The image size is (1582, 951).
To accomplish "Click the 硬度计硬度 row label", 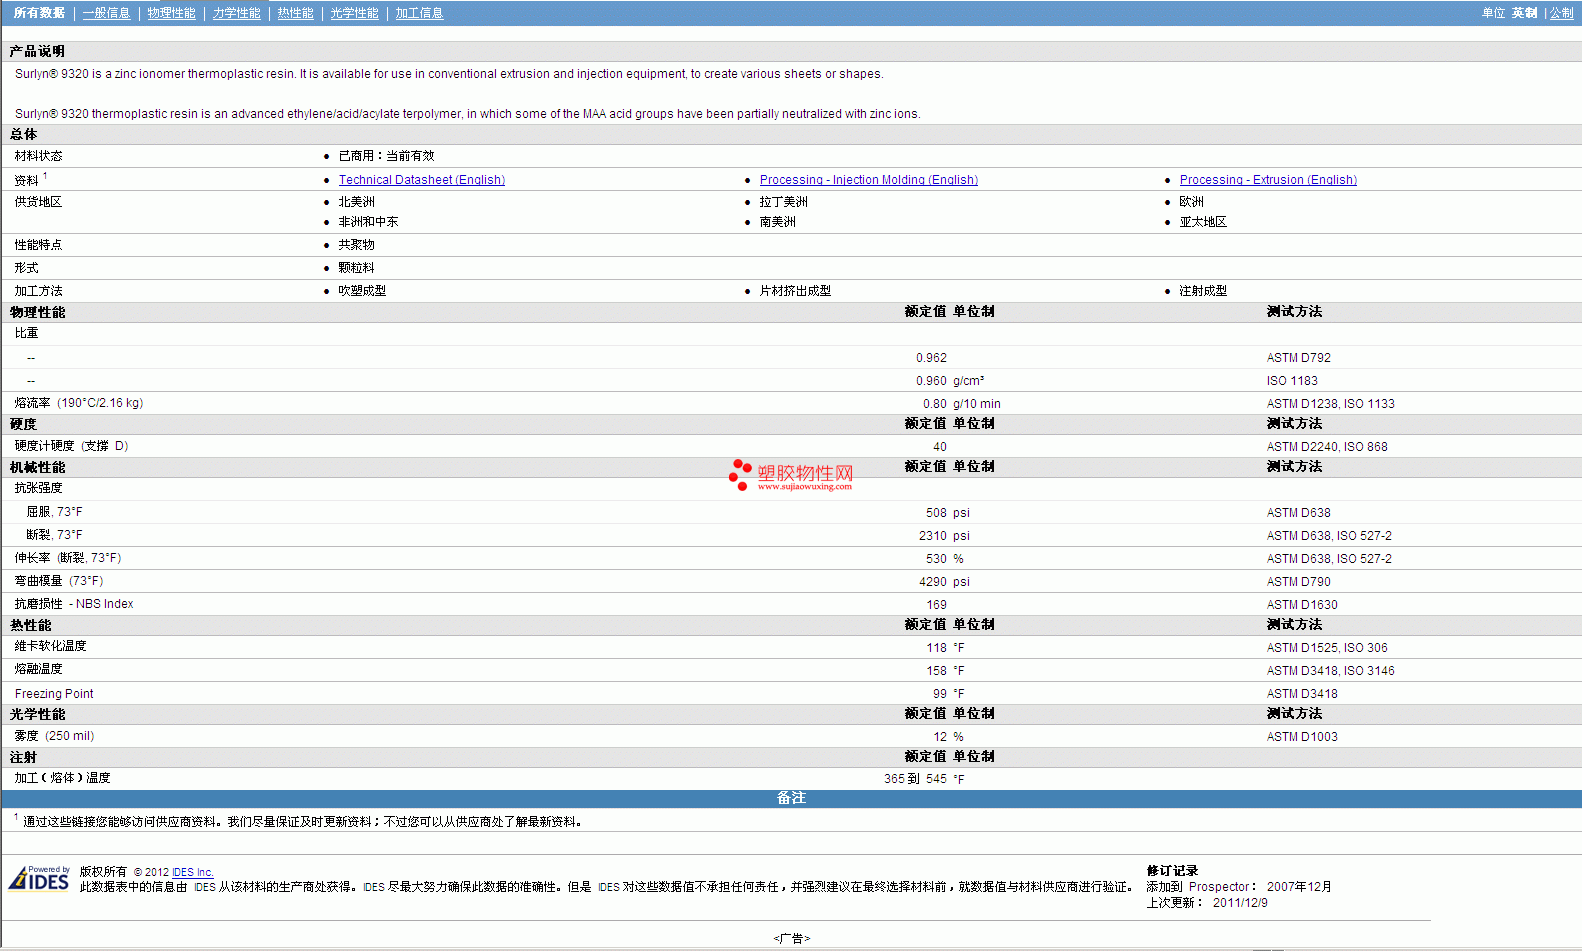I will [x=71, y=446].
